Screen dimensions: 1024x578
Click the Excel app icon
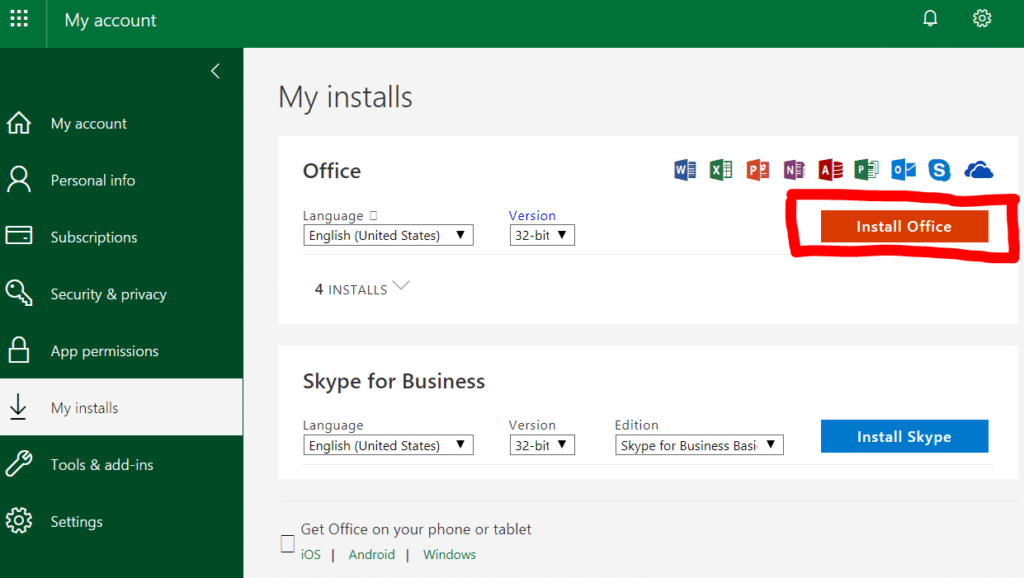[x=721, y=170]
